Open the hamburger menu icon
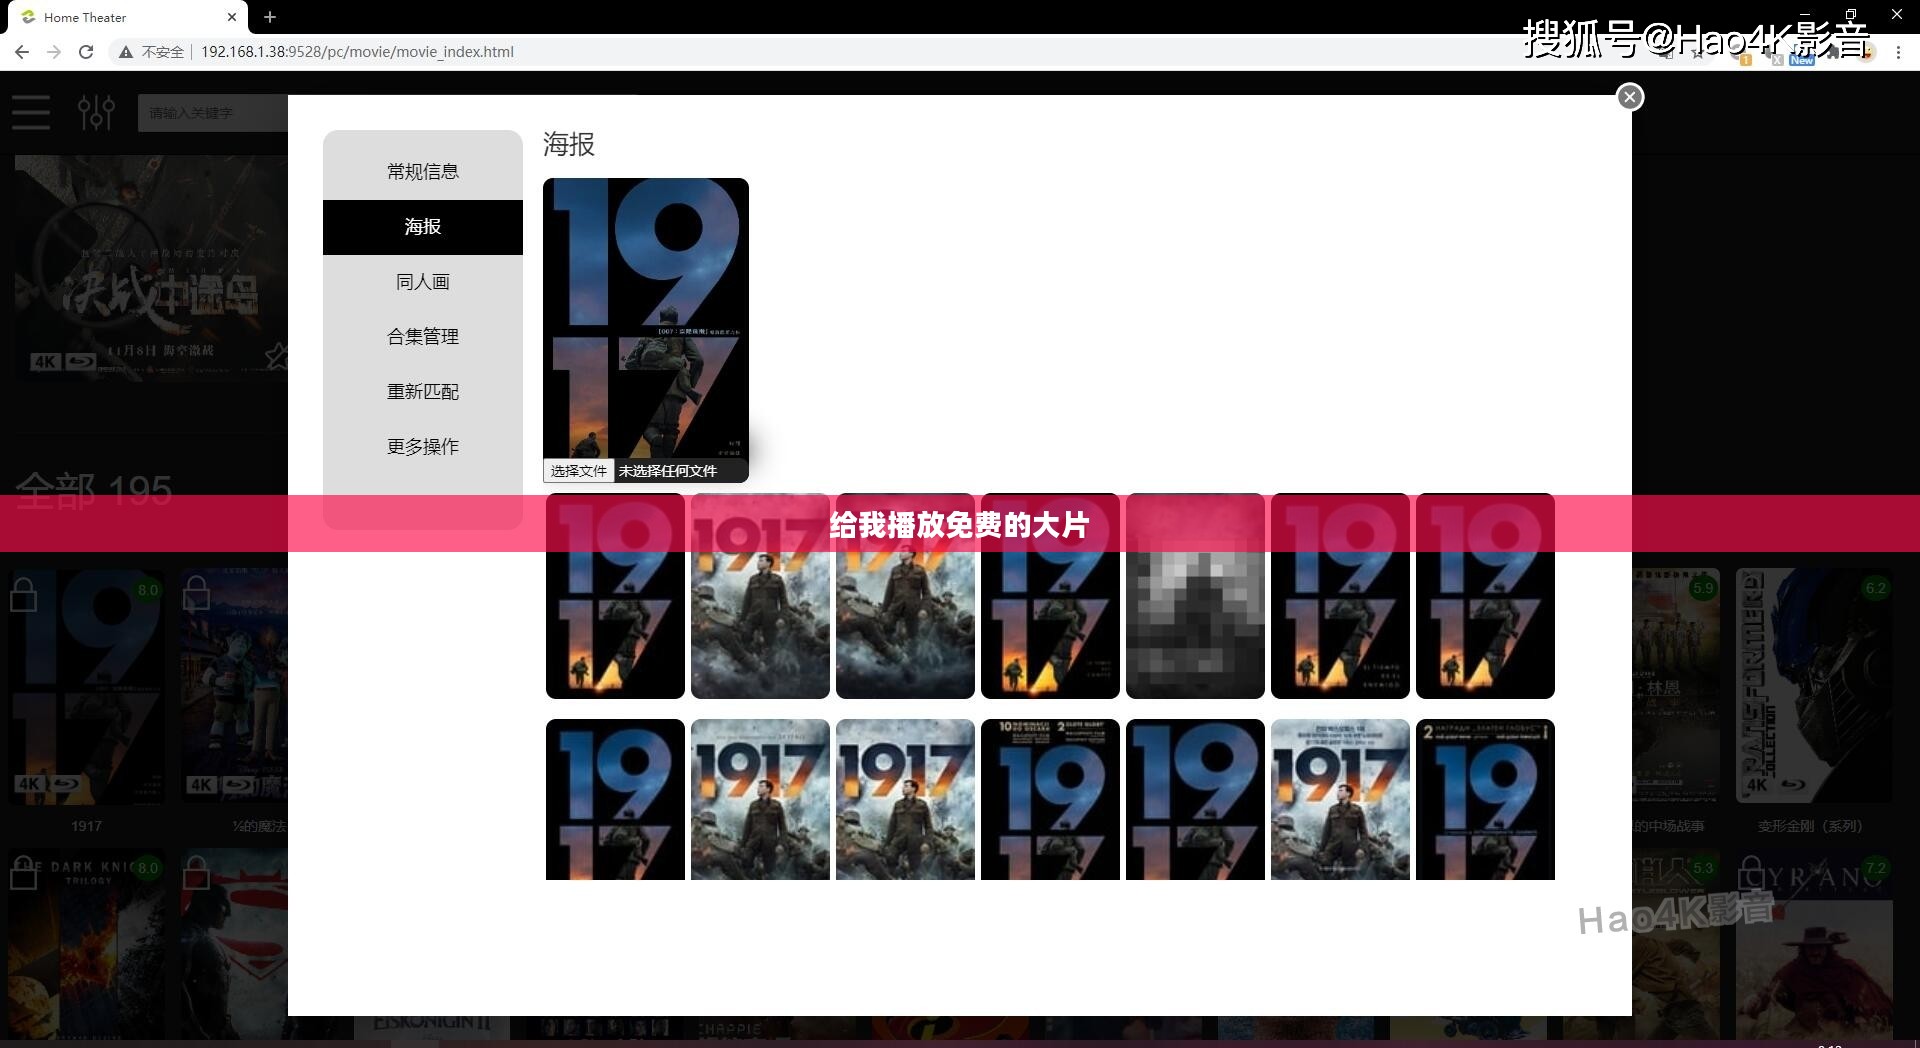The height and width of the screenshot is (1048, 1920). tap(31, 112)
